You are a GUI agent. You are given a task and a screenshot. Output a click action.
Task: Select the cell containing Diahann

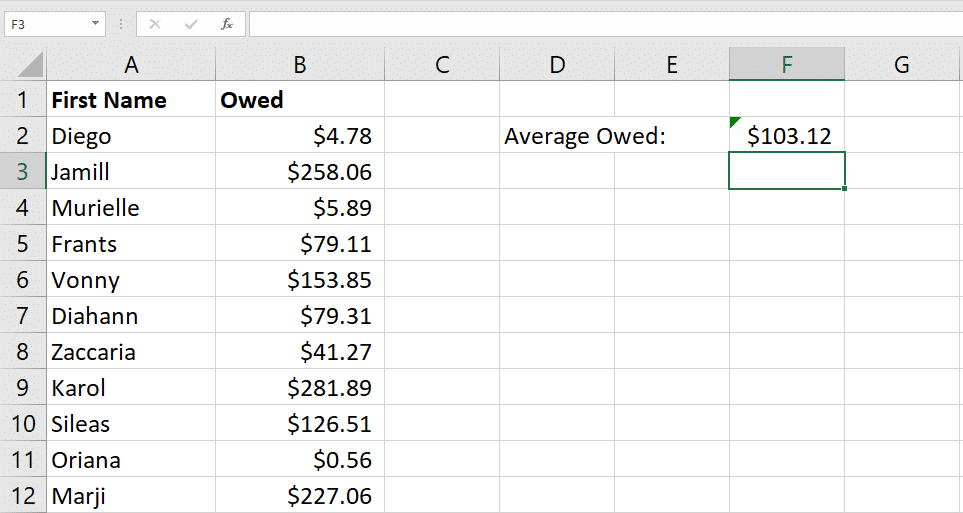pyautogui.click(x=131, y=315)
